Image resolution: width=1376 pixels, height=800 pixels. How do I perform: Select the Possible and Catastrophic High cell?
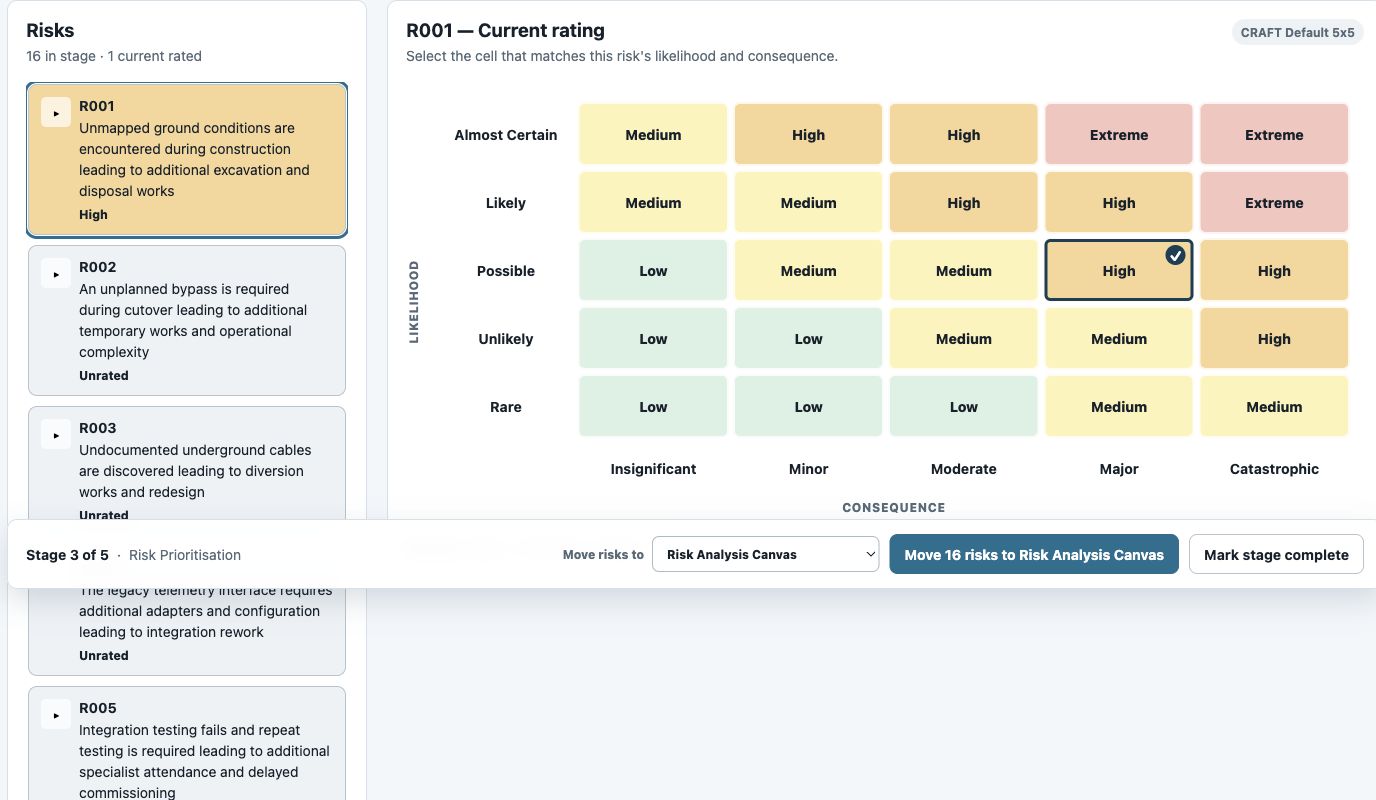tap(1274, 270)
